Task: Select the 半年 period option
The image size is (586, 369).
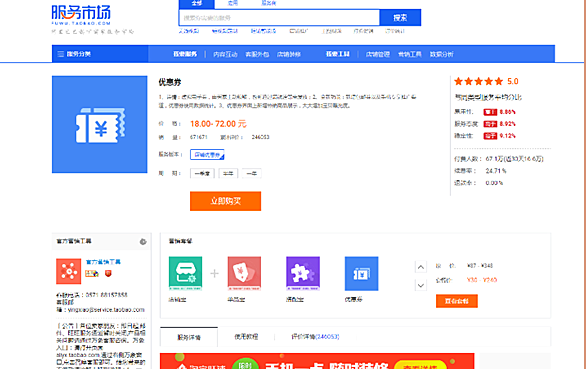Action: click(x=228, y=173)
